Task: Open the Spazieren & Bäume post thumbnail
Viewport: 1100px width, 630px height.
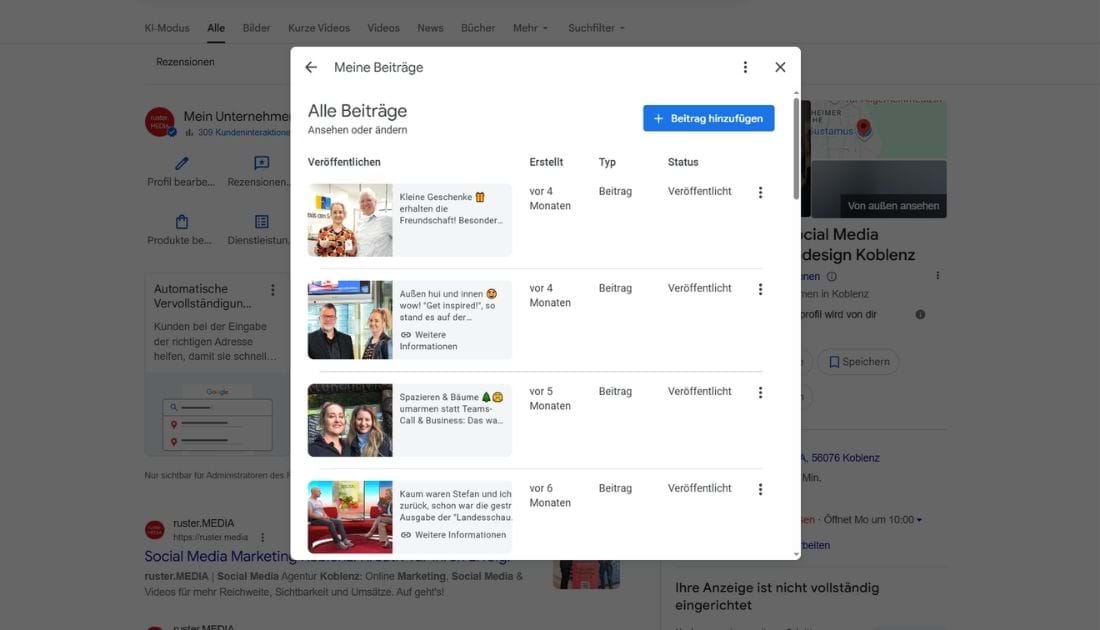Action: tap(350, 420)
